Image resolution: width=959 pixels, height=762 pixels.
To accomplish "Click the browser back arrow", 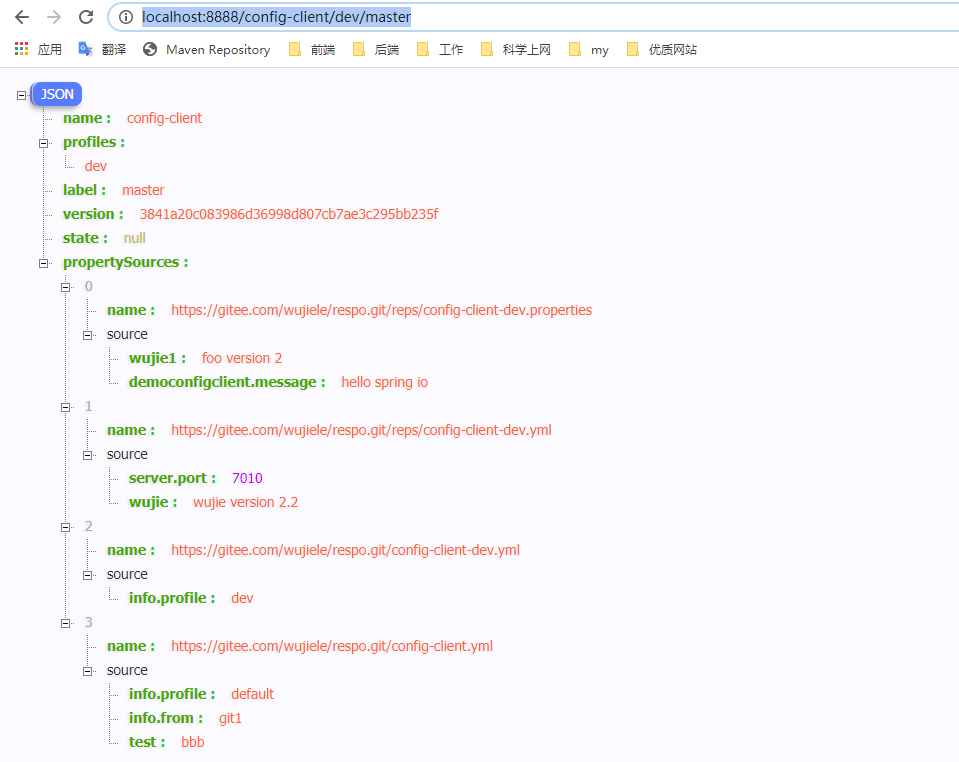I will click(x=22, y=17).
